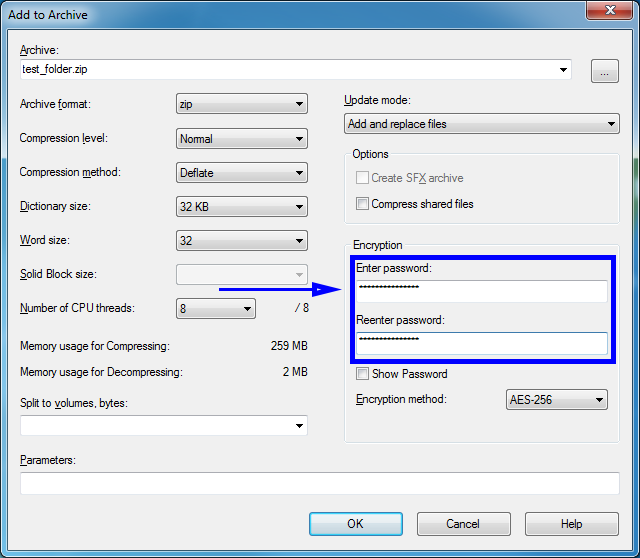
Task: Select the Encryption method dropdown
Action: [x=557, y=400]
